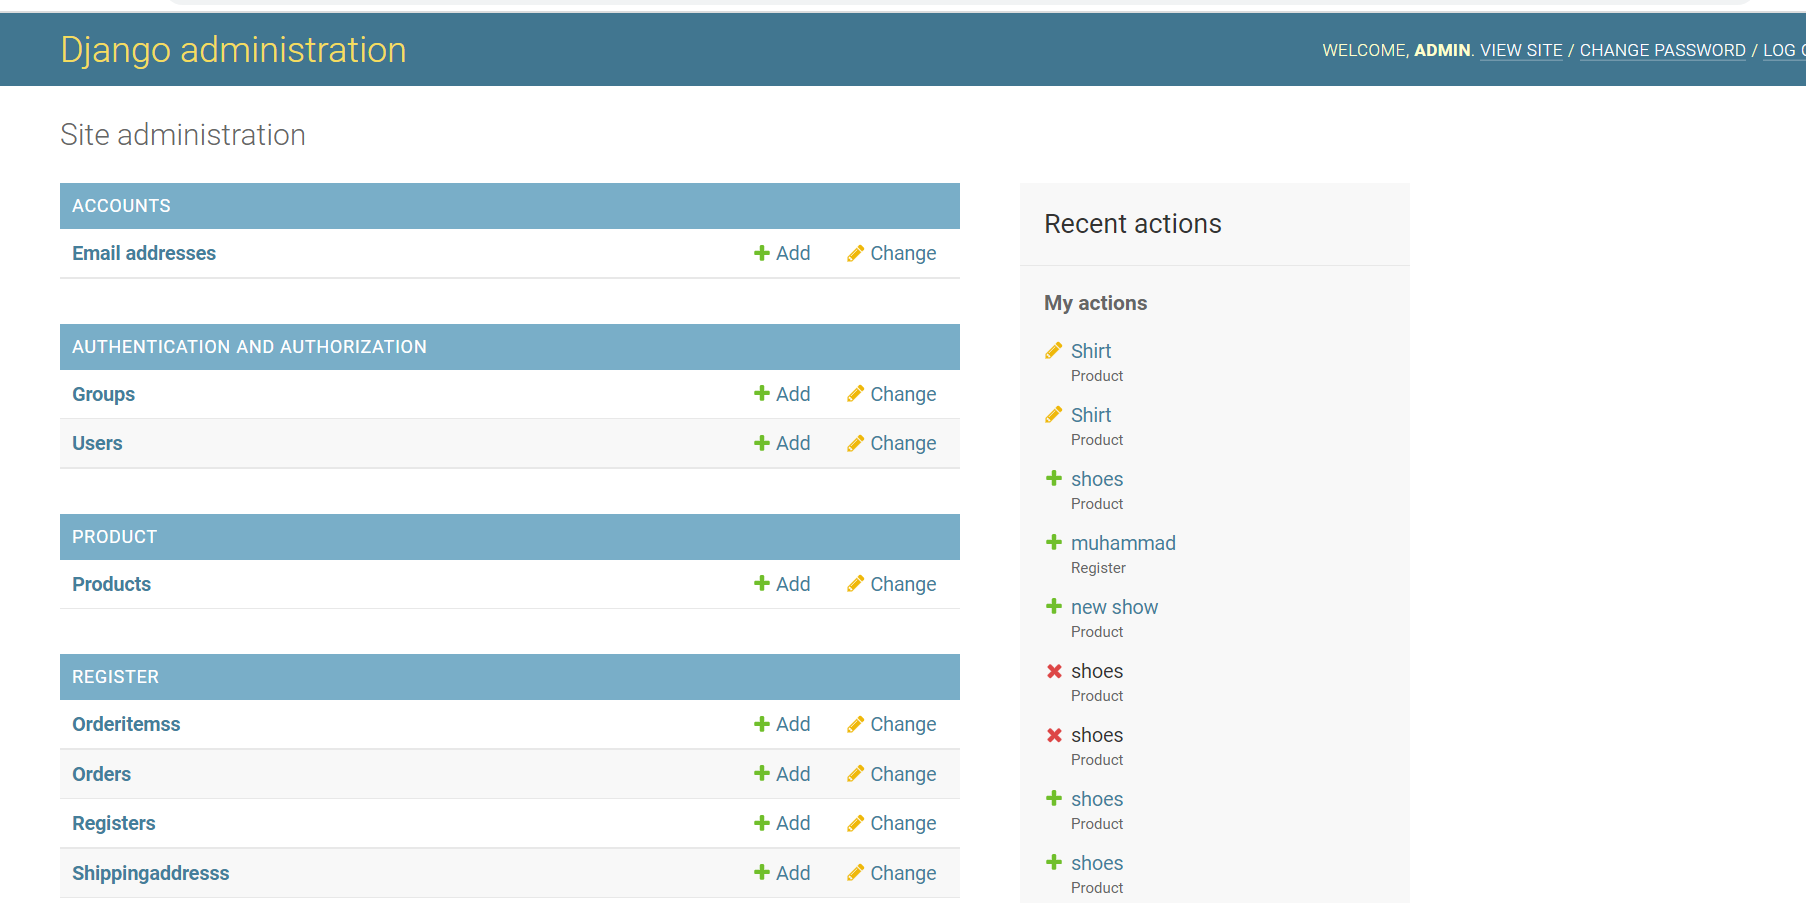Screen dimensions: 1806x903
Task: Click the Add plus icon for Email addresses
Action: pos(761,253)
